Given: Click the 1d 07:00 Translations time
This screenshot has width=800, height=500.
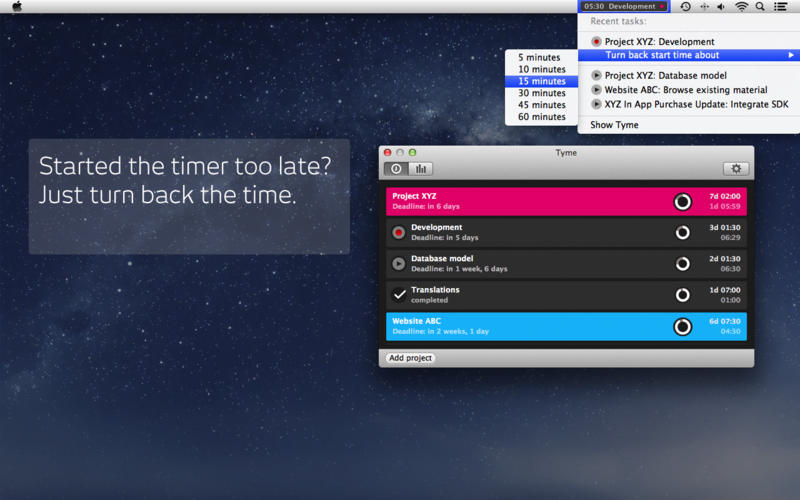Looking at the screenshot, I should pos(724,290).
